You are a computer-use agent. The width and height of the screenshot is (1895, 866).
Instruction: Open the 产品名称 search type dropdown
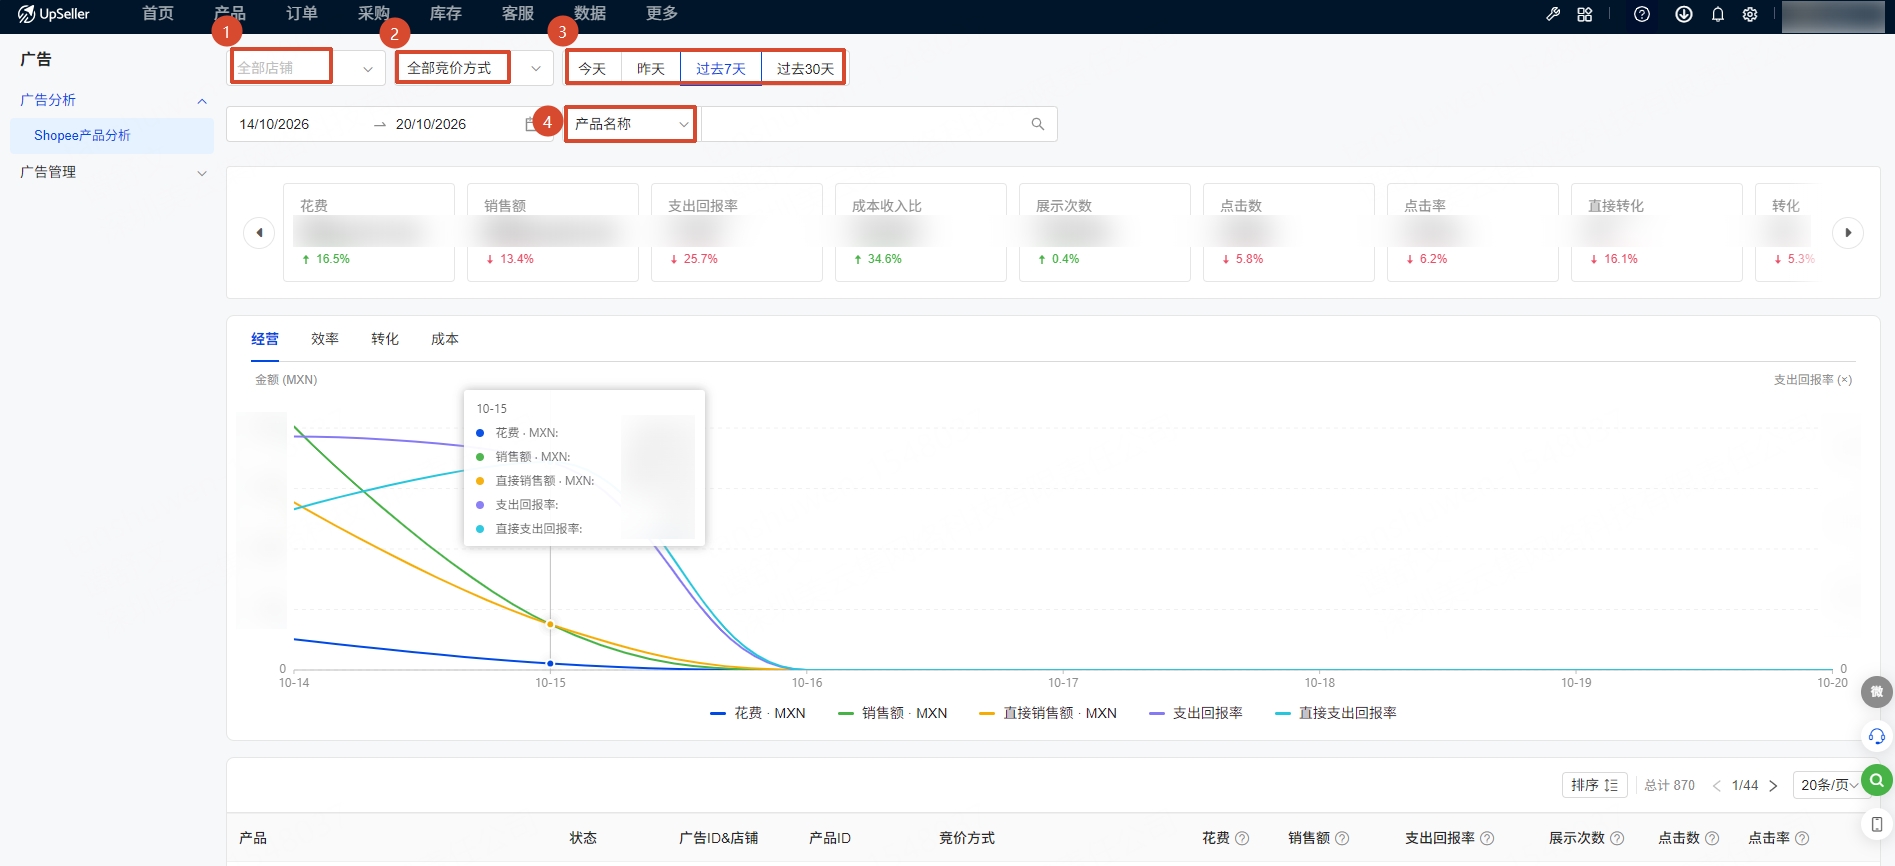point(631,124)
